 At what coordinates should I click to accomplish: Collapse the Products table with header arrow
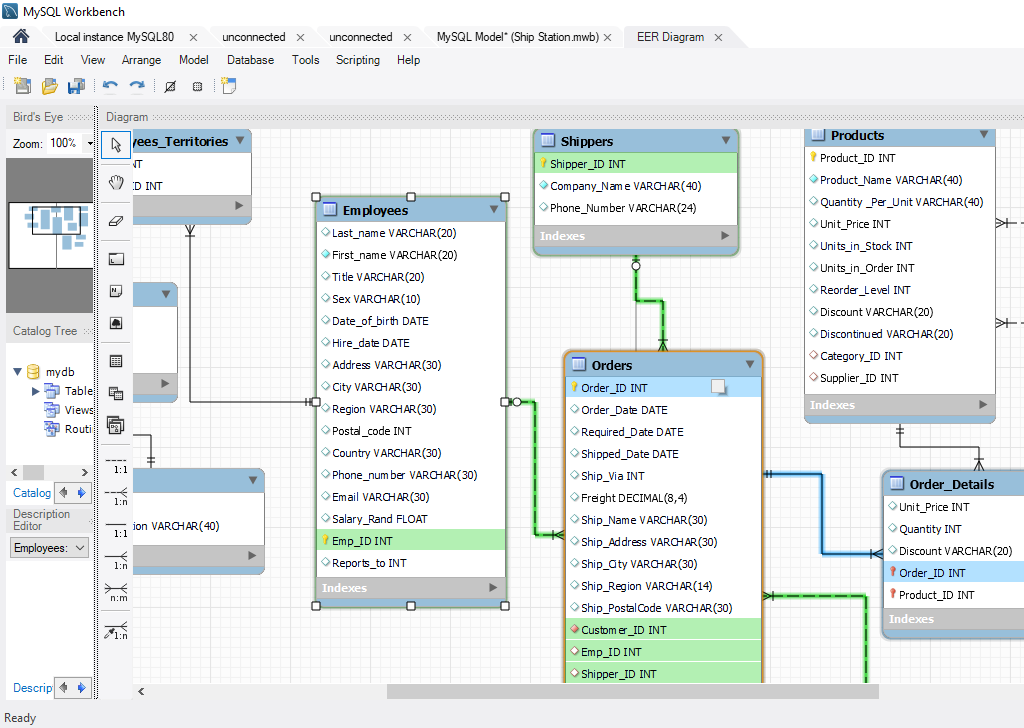984,135
